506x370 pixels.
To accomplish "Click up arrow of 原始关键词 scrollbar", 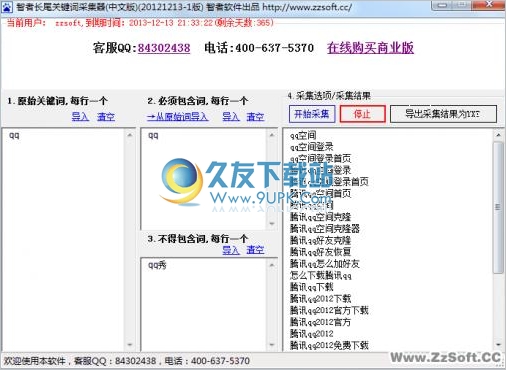I will [x=130, y=135].
